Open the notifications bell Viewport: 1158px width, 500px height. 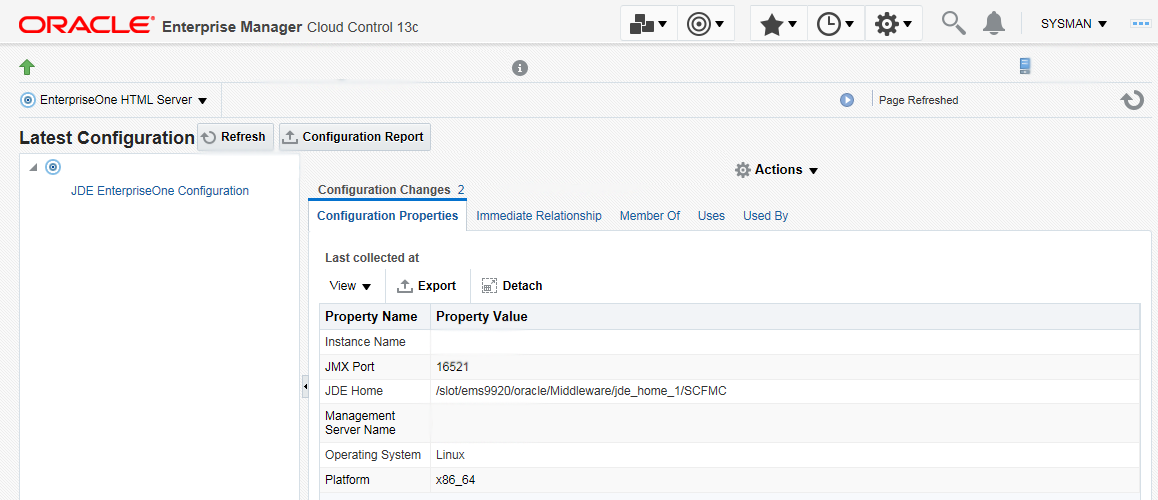(x=994, y=23)
